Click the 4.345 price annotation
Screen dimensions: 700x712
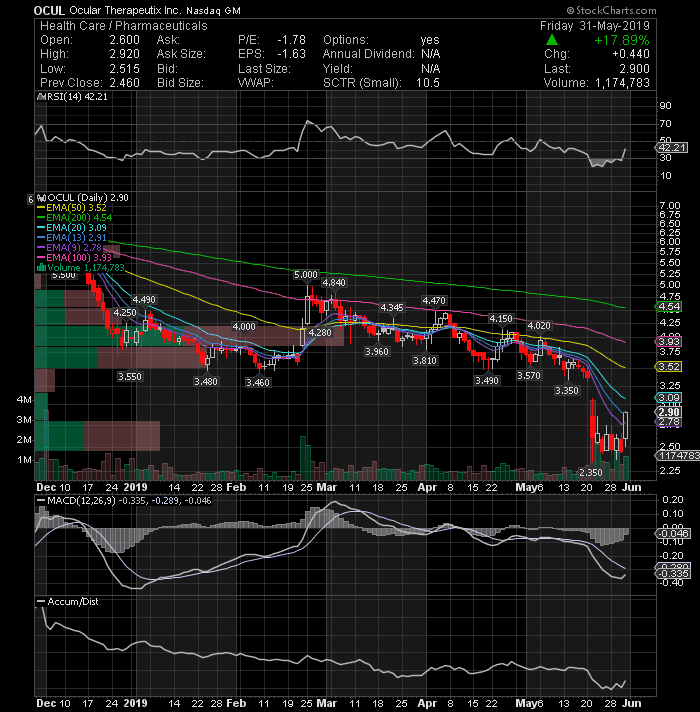point(392,308)
